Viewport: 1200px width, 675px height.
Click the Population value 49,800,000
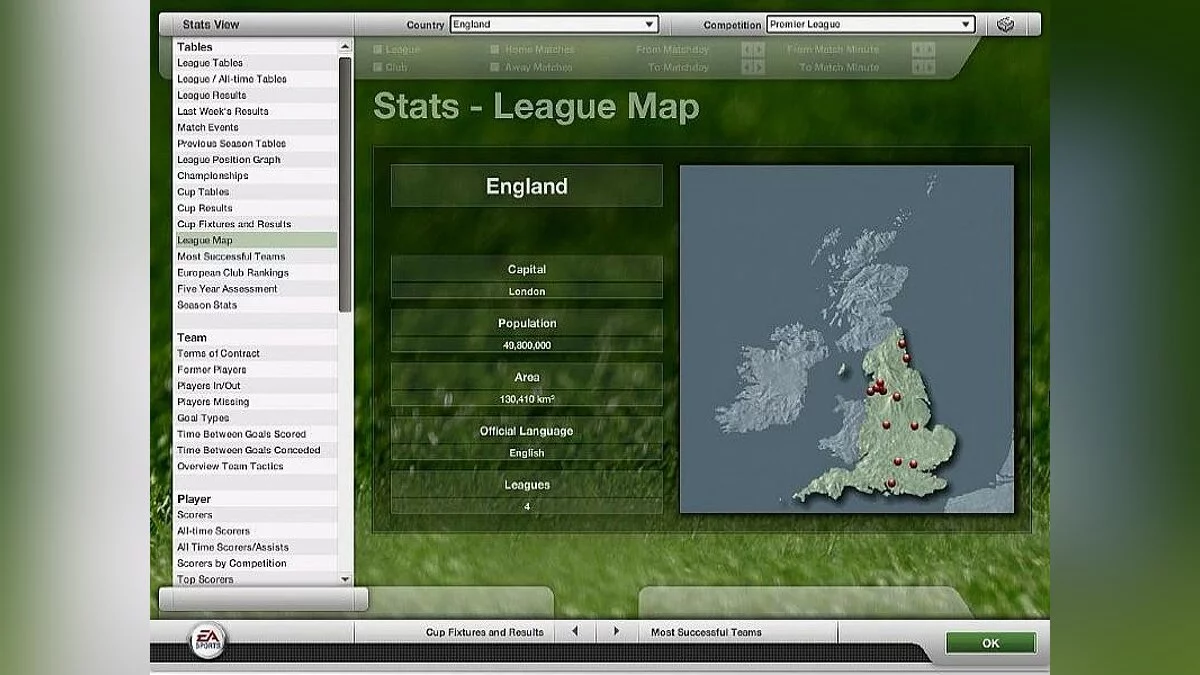click(527, 345)
